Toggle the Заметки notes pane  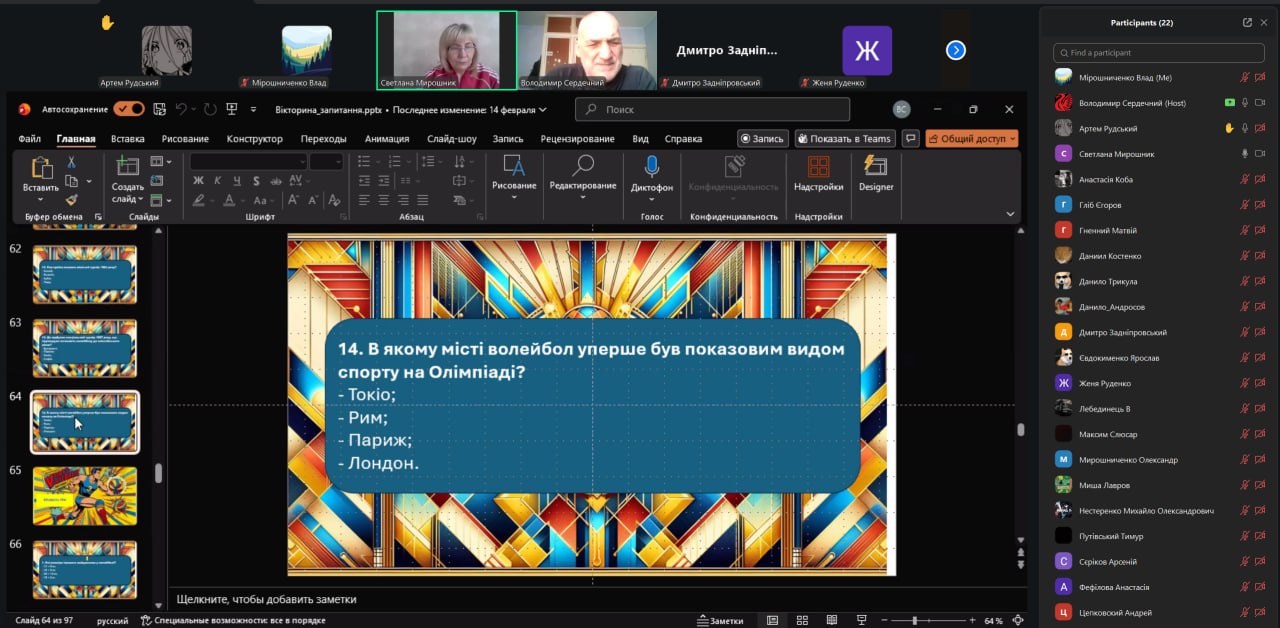pyautogui.click(x=720, y=621)
